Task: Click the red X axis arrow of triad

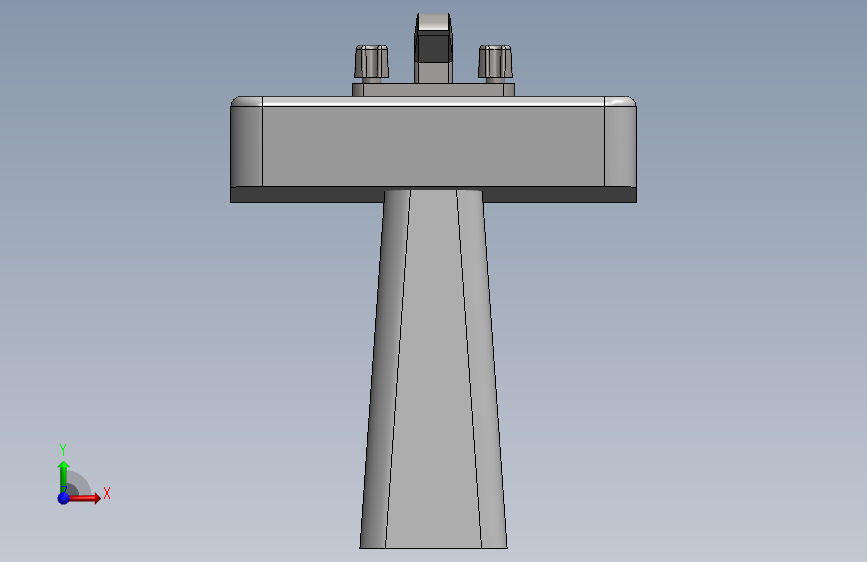Action: (85, 498)
